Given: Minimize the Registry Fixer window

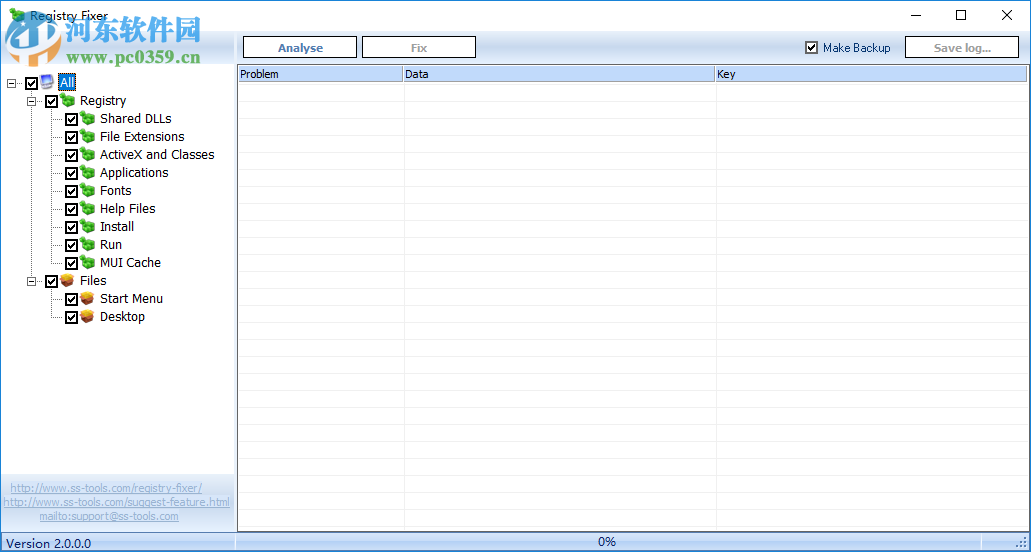Looking at the screenshot, I should 915,15.
